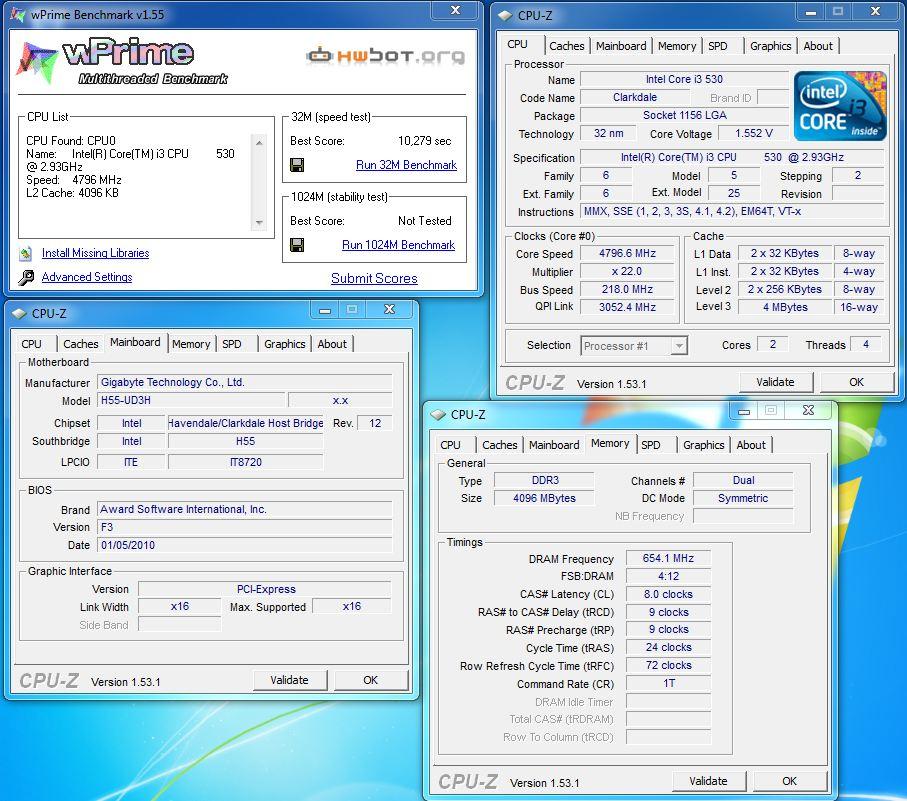Select CPU tab in the Mainboard CPU-Z window
907x801 pixels.
pyautogui.click(x=32, y=344)
